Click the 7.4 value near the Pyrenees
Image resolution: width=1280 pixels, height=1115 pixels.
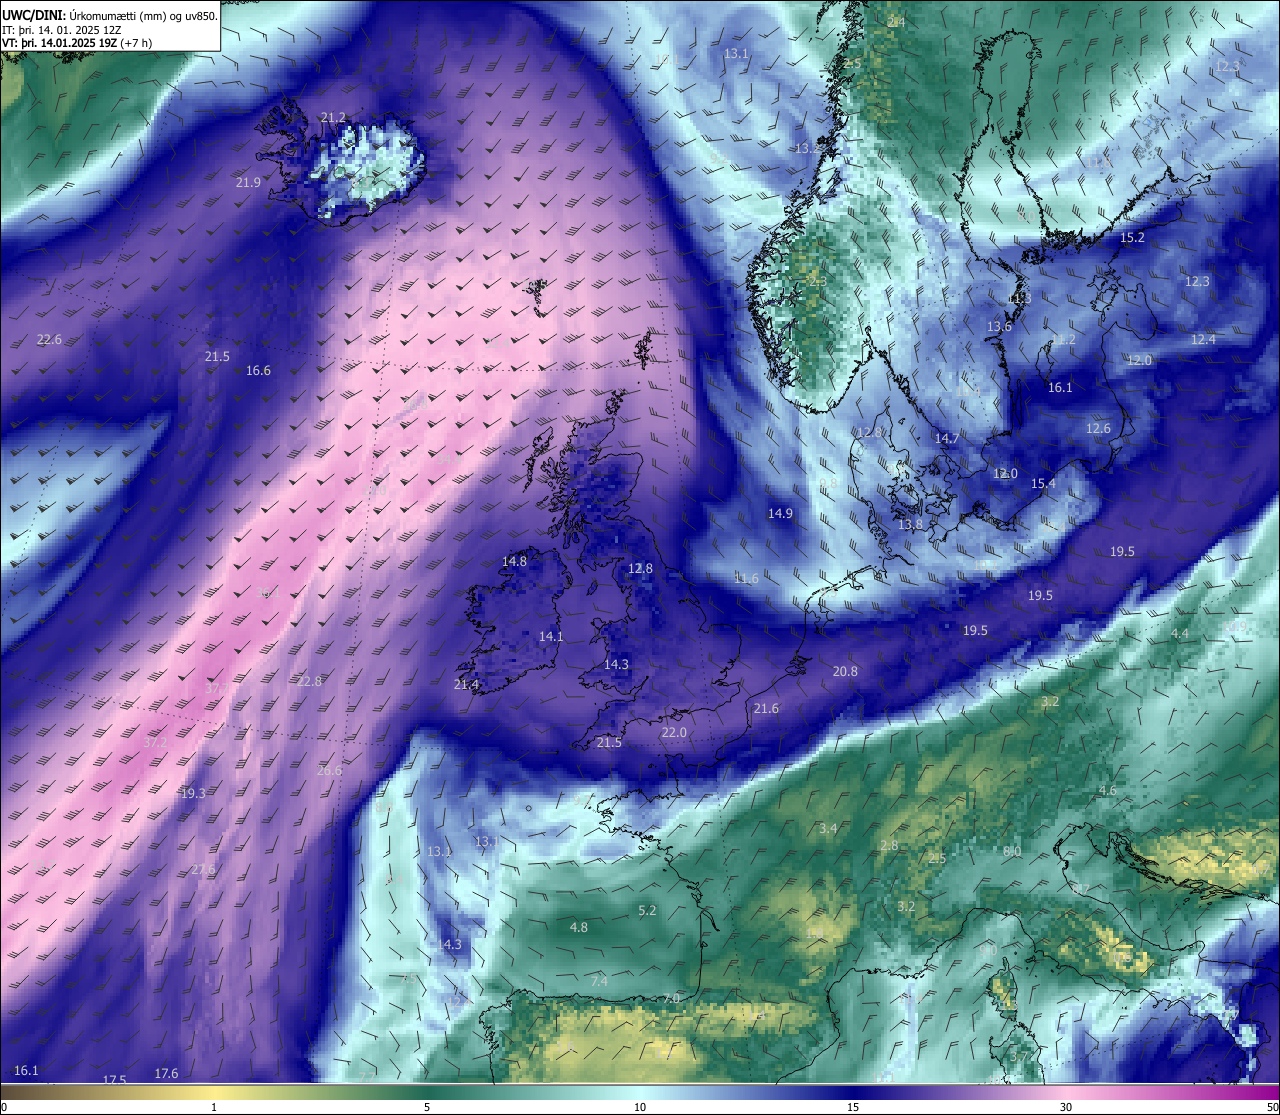click(599, 982)
